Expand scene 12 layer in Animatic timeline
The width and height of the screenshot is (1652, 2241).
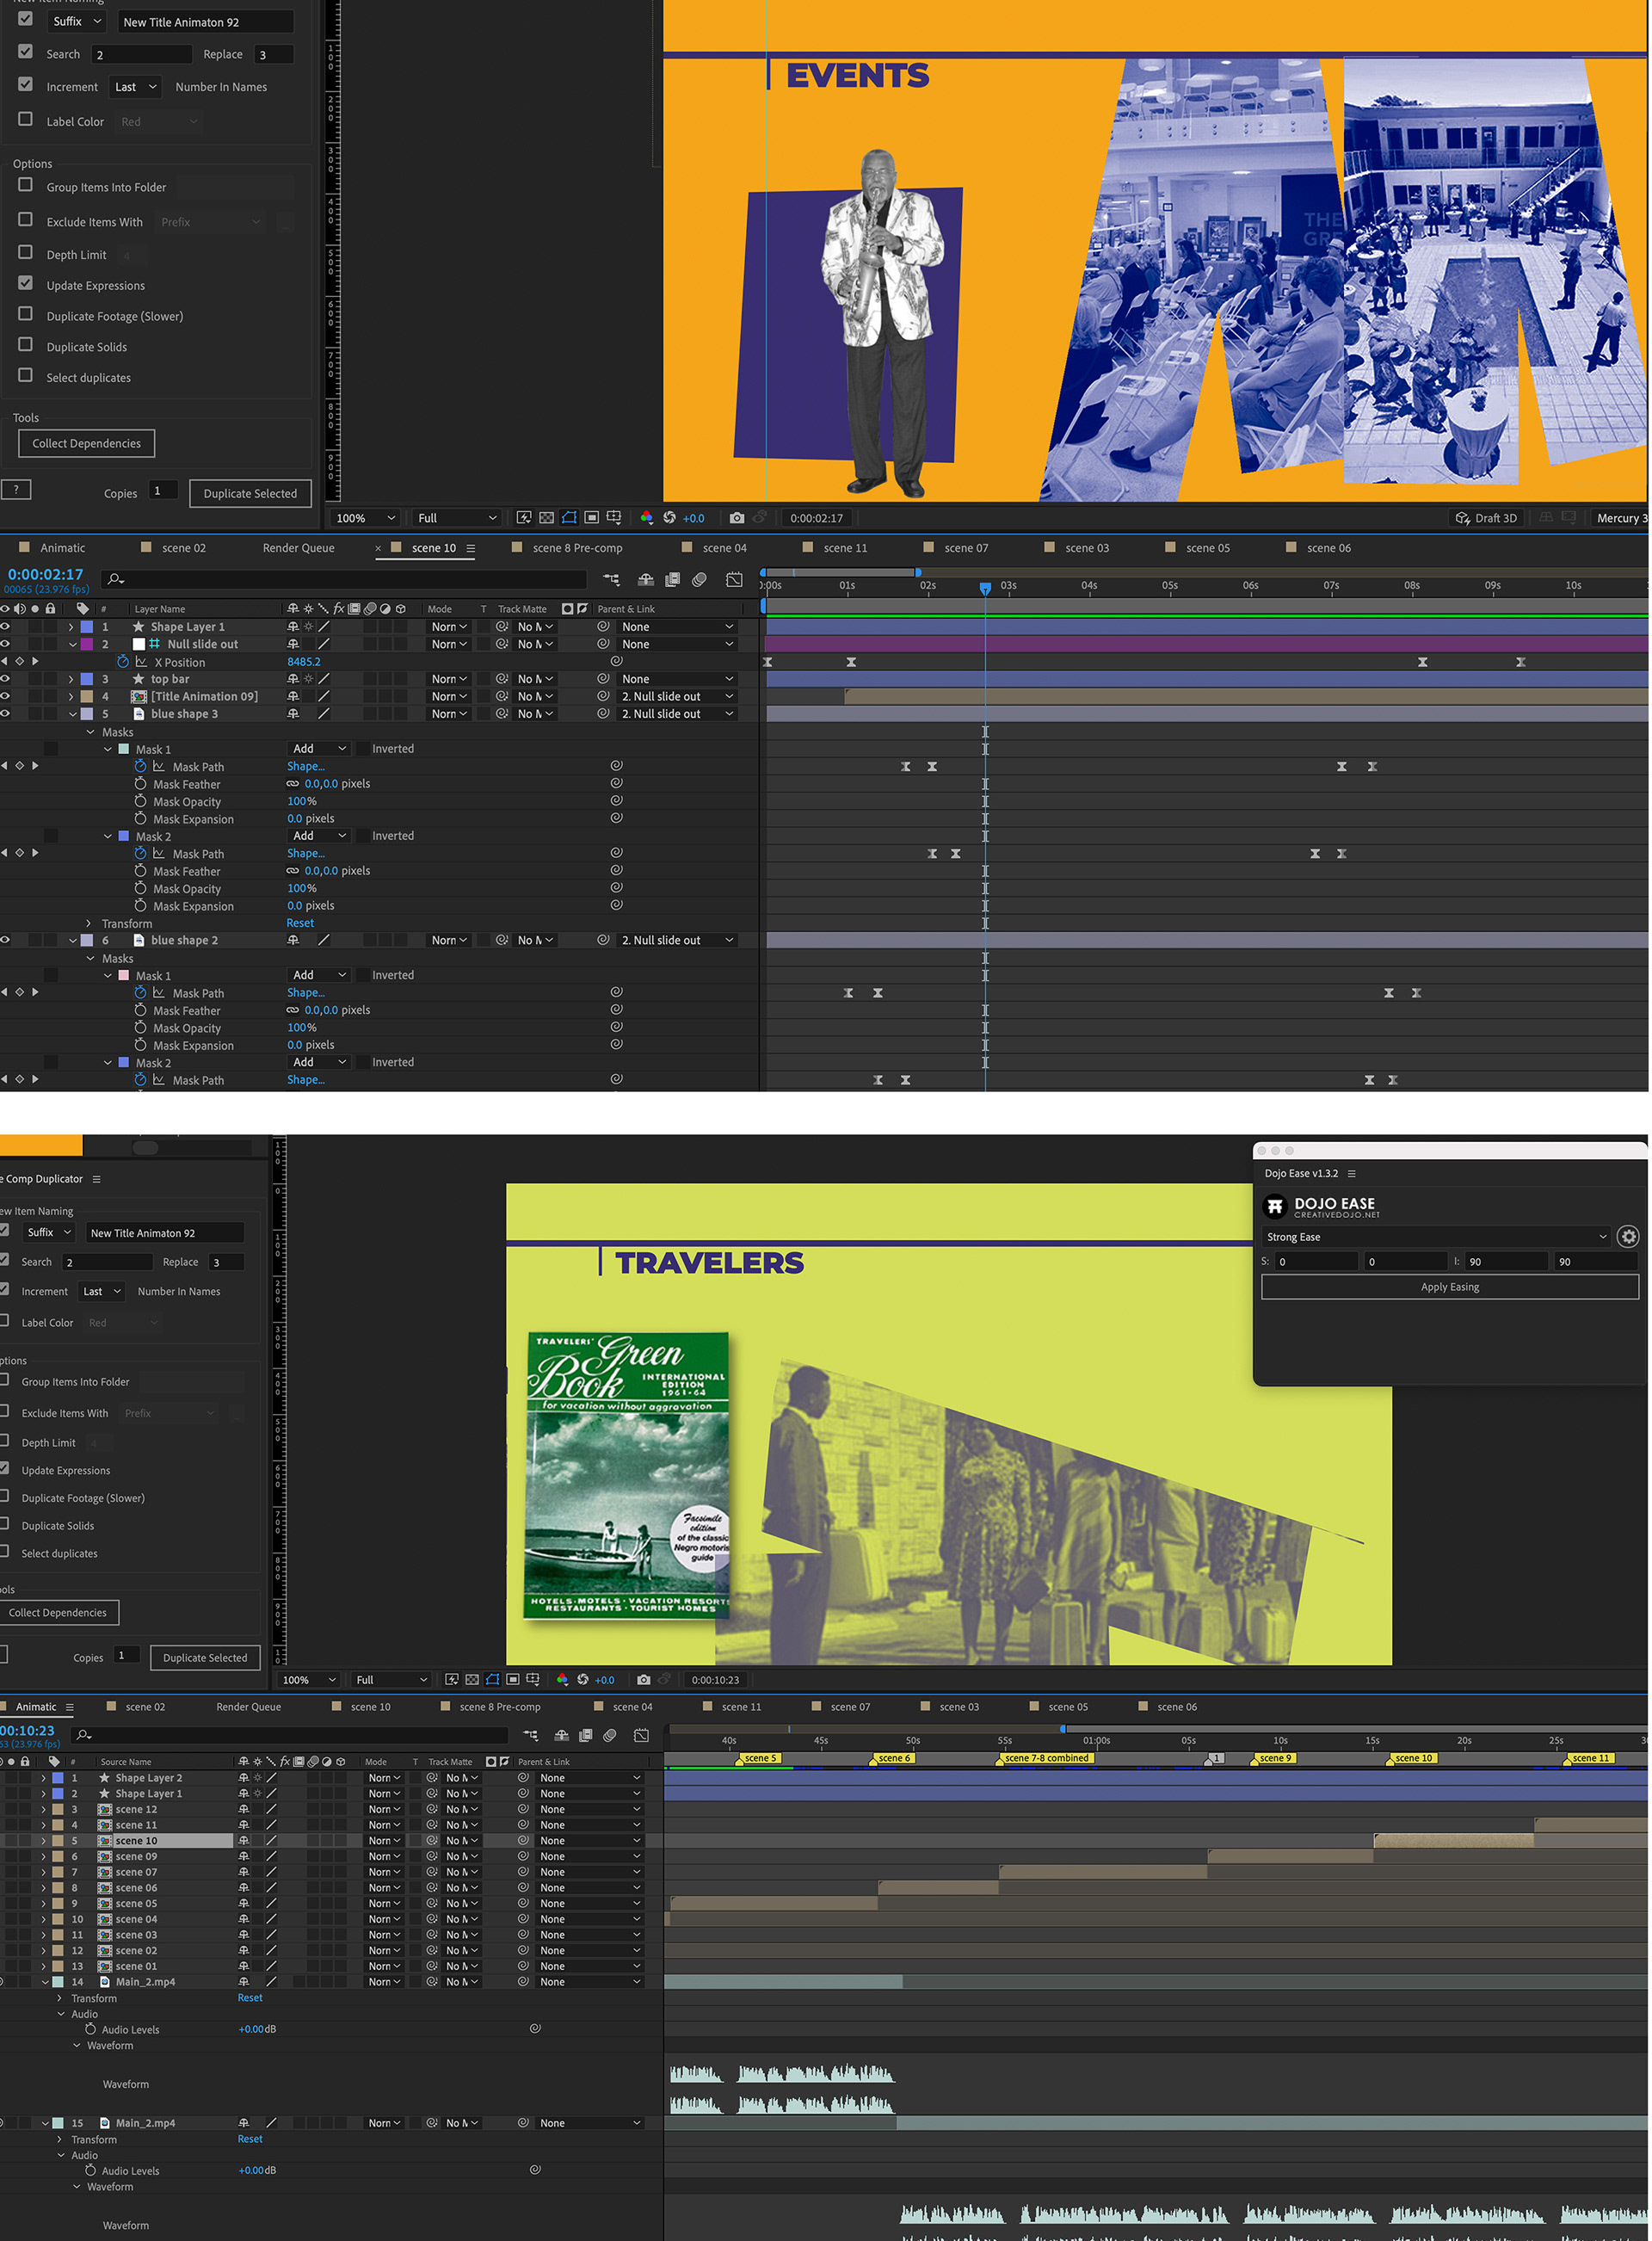pos(43,1809)
